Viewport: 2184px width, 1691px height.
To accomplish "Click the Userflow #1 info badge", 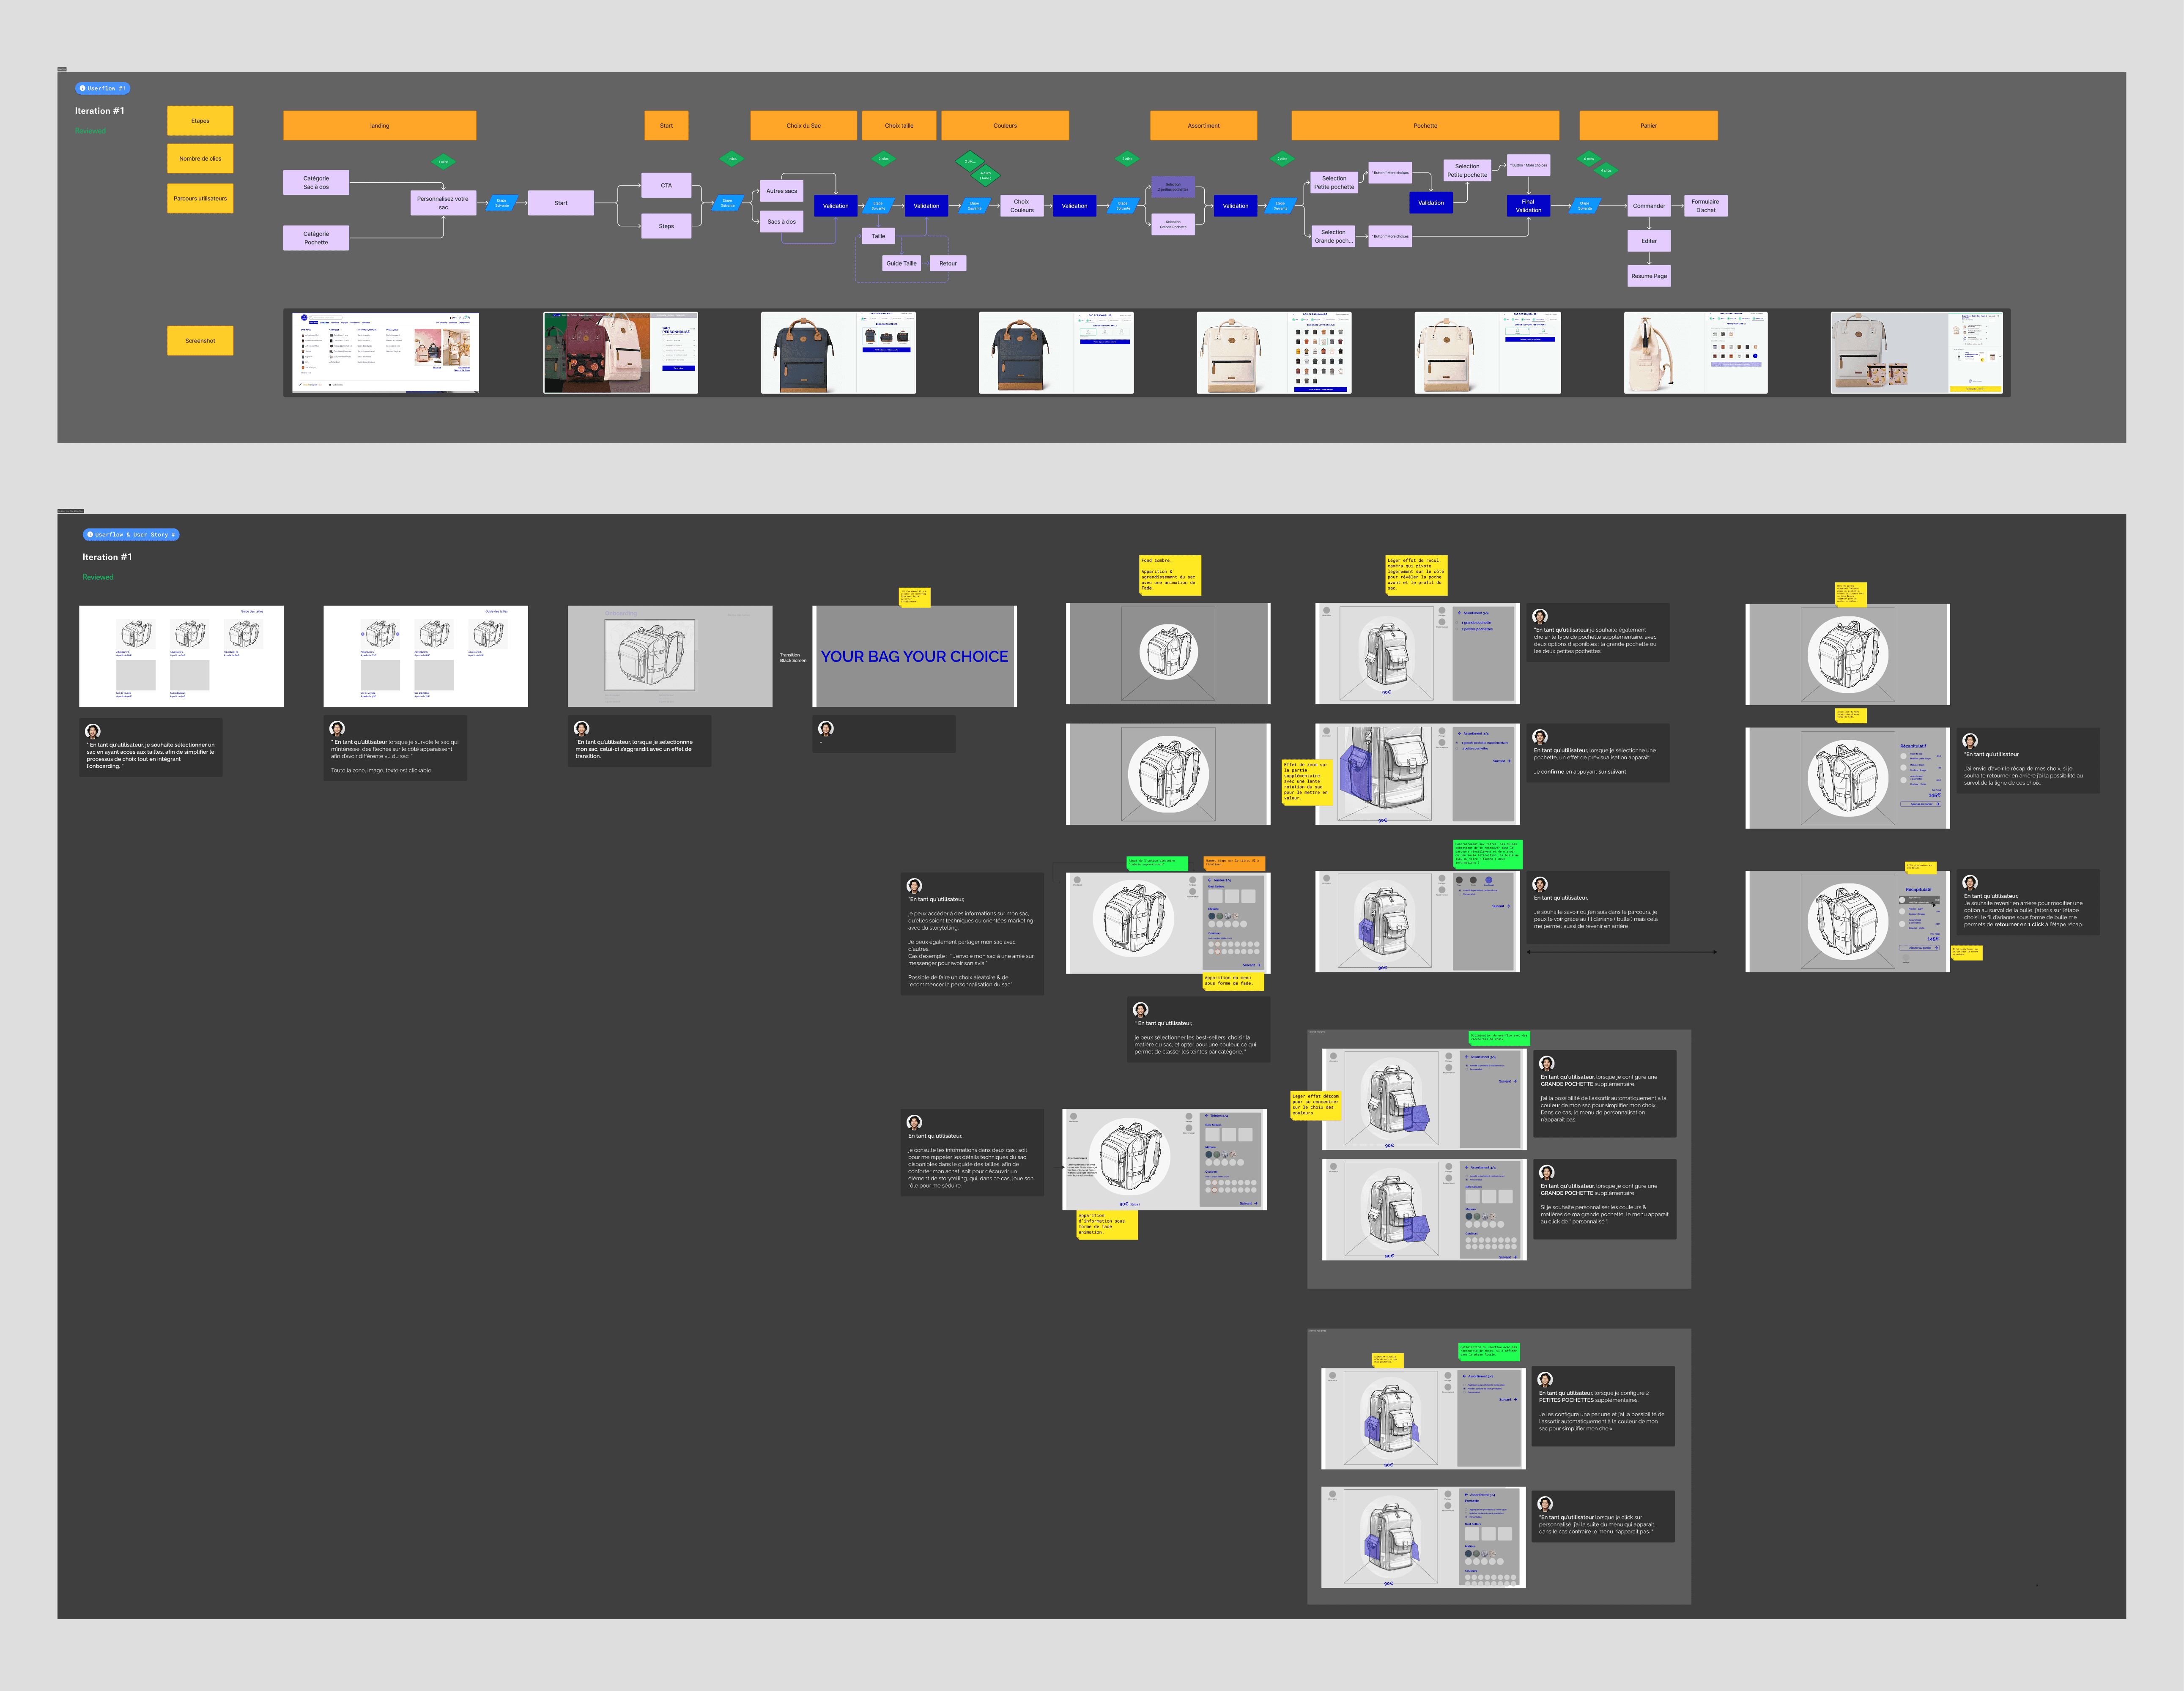I will pos(103,88).
